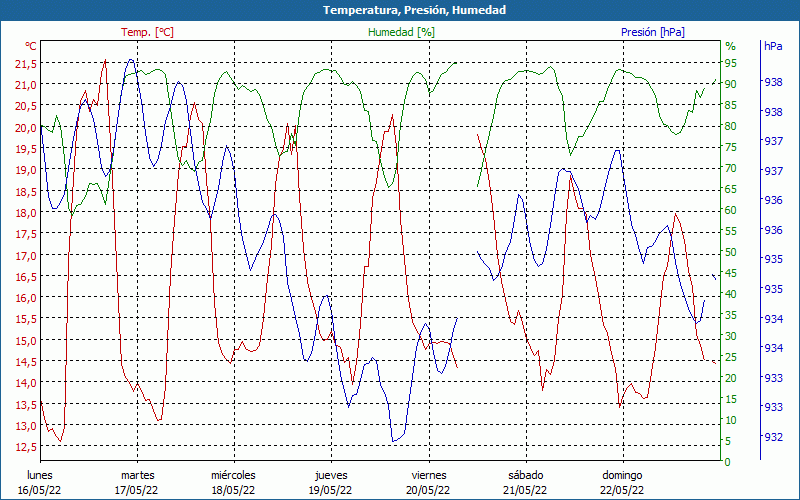800x500 pixels.
Task: Click the green '60' humidity axis tick
Action: click(731, 210)
